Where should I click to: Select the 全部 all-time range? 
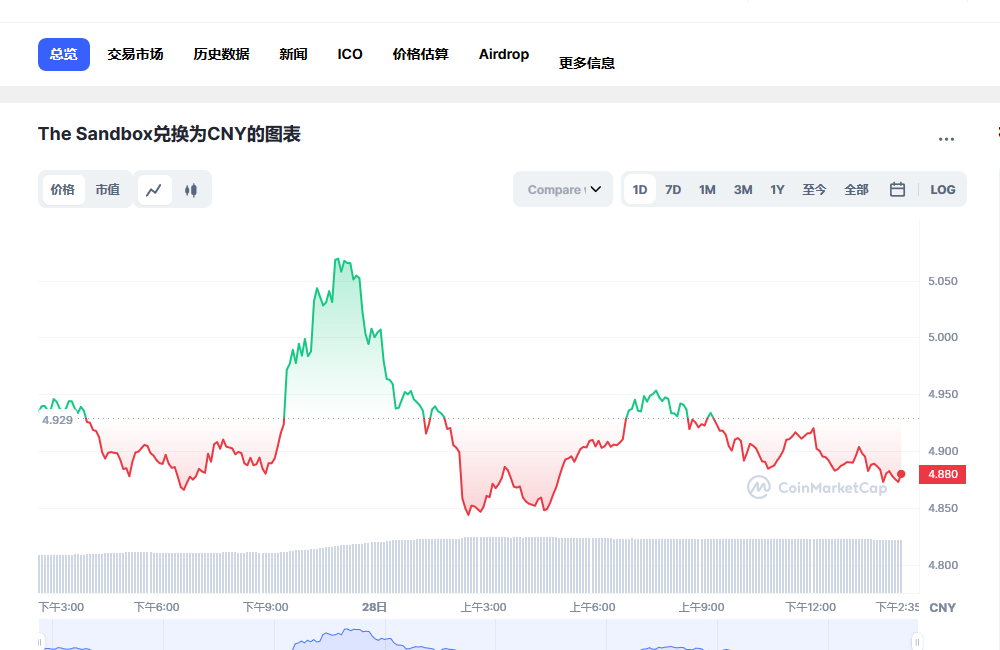(x=857, y=189)
